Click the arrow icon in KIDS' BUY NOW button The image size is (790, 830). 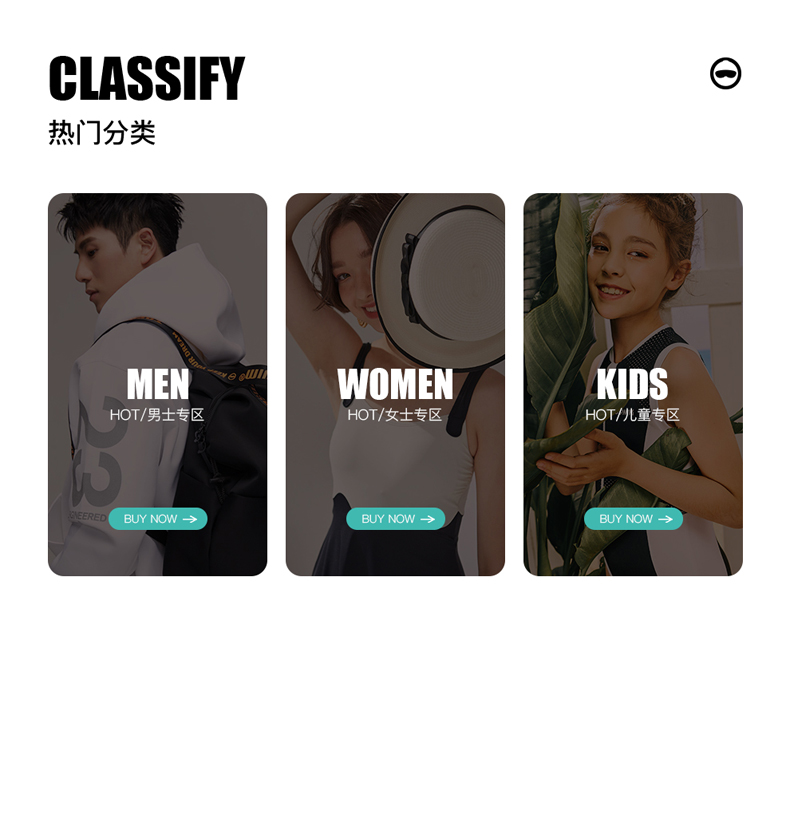(x=665, y=519)
